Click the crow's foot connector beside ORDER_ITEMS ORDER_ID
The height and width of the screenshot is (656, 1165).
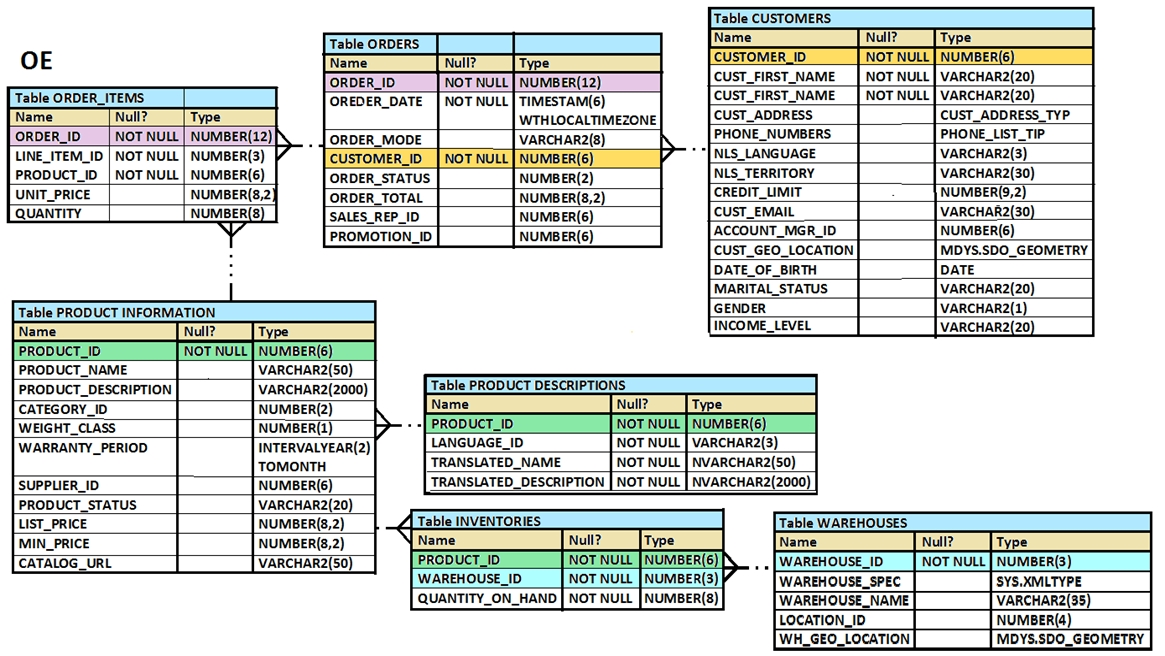tap(286, 145)
